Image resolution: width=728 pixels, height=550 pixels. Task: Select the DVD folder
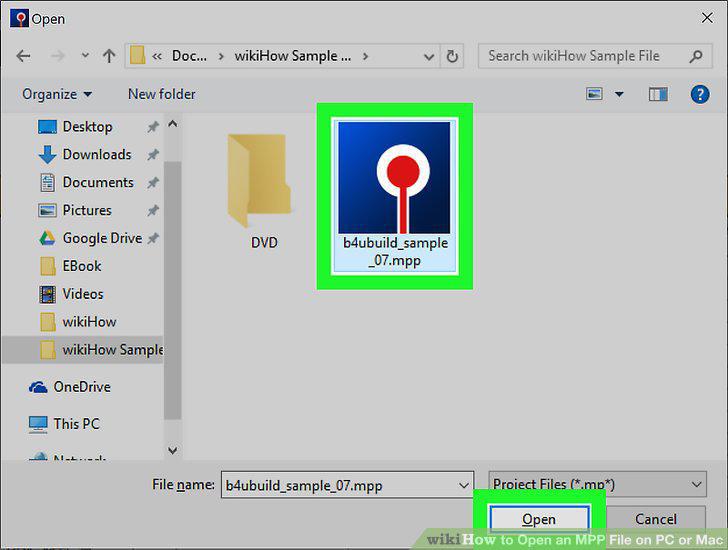pyautogui.click(x=261, y=191)
